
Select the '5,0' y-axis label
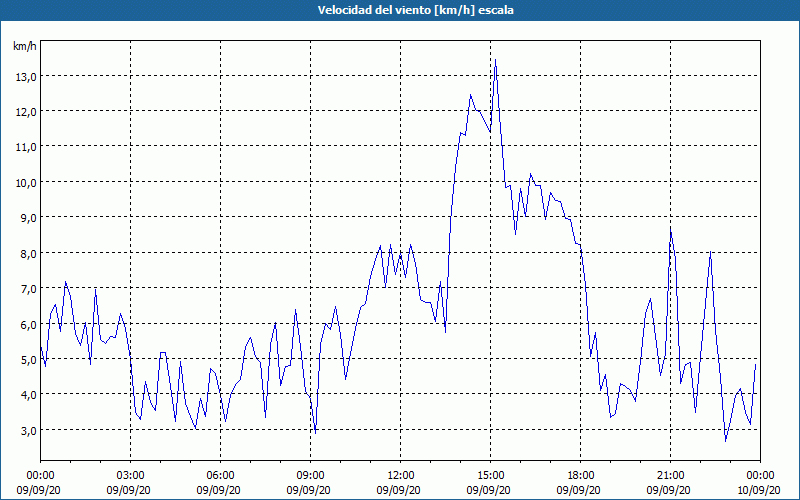pos(29,360)
